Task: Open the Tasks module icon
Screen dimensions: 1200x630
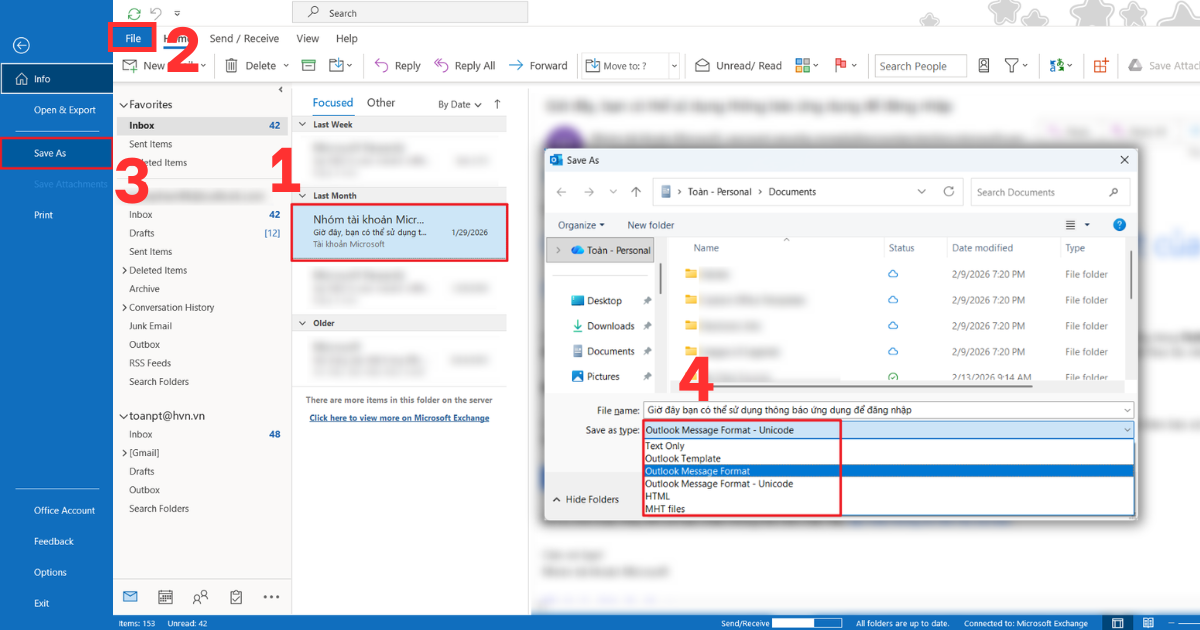Action: coord(236,596)
